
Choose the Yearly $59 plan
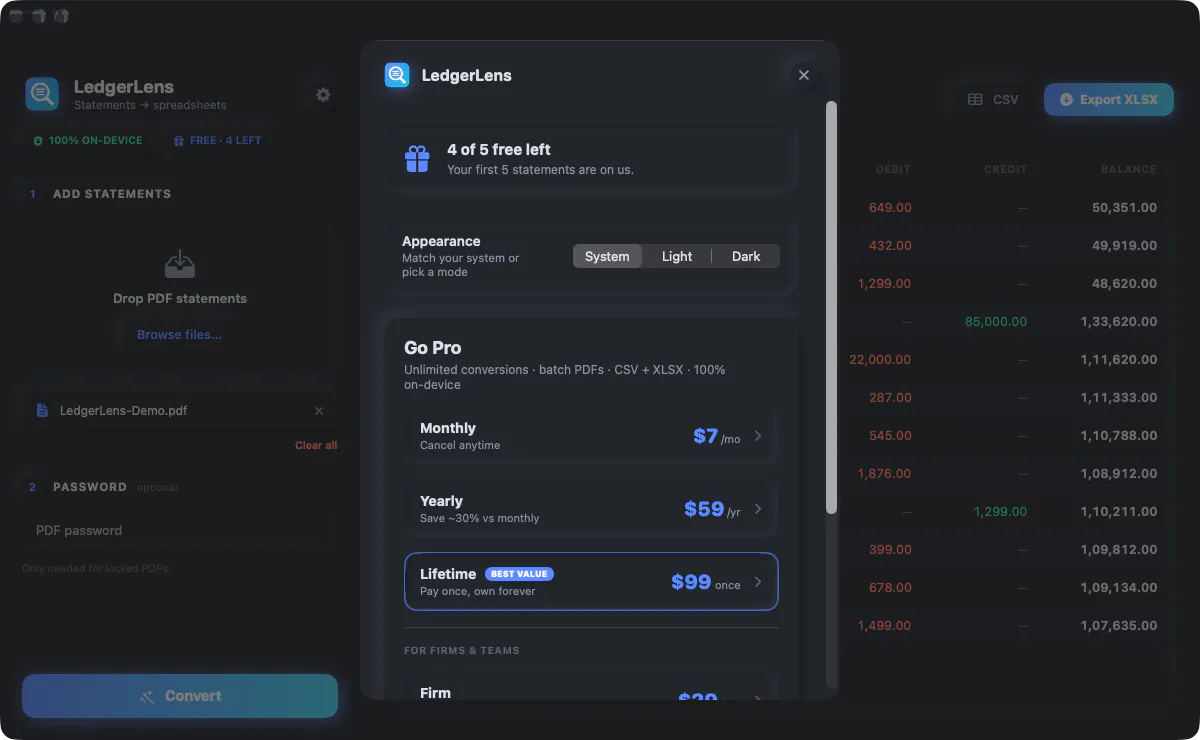point(591,509)
